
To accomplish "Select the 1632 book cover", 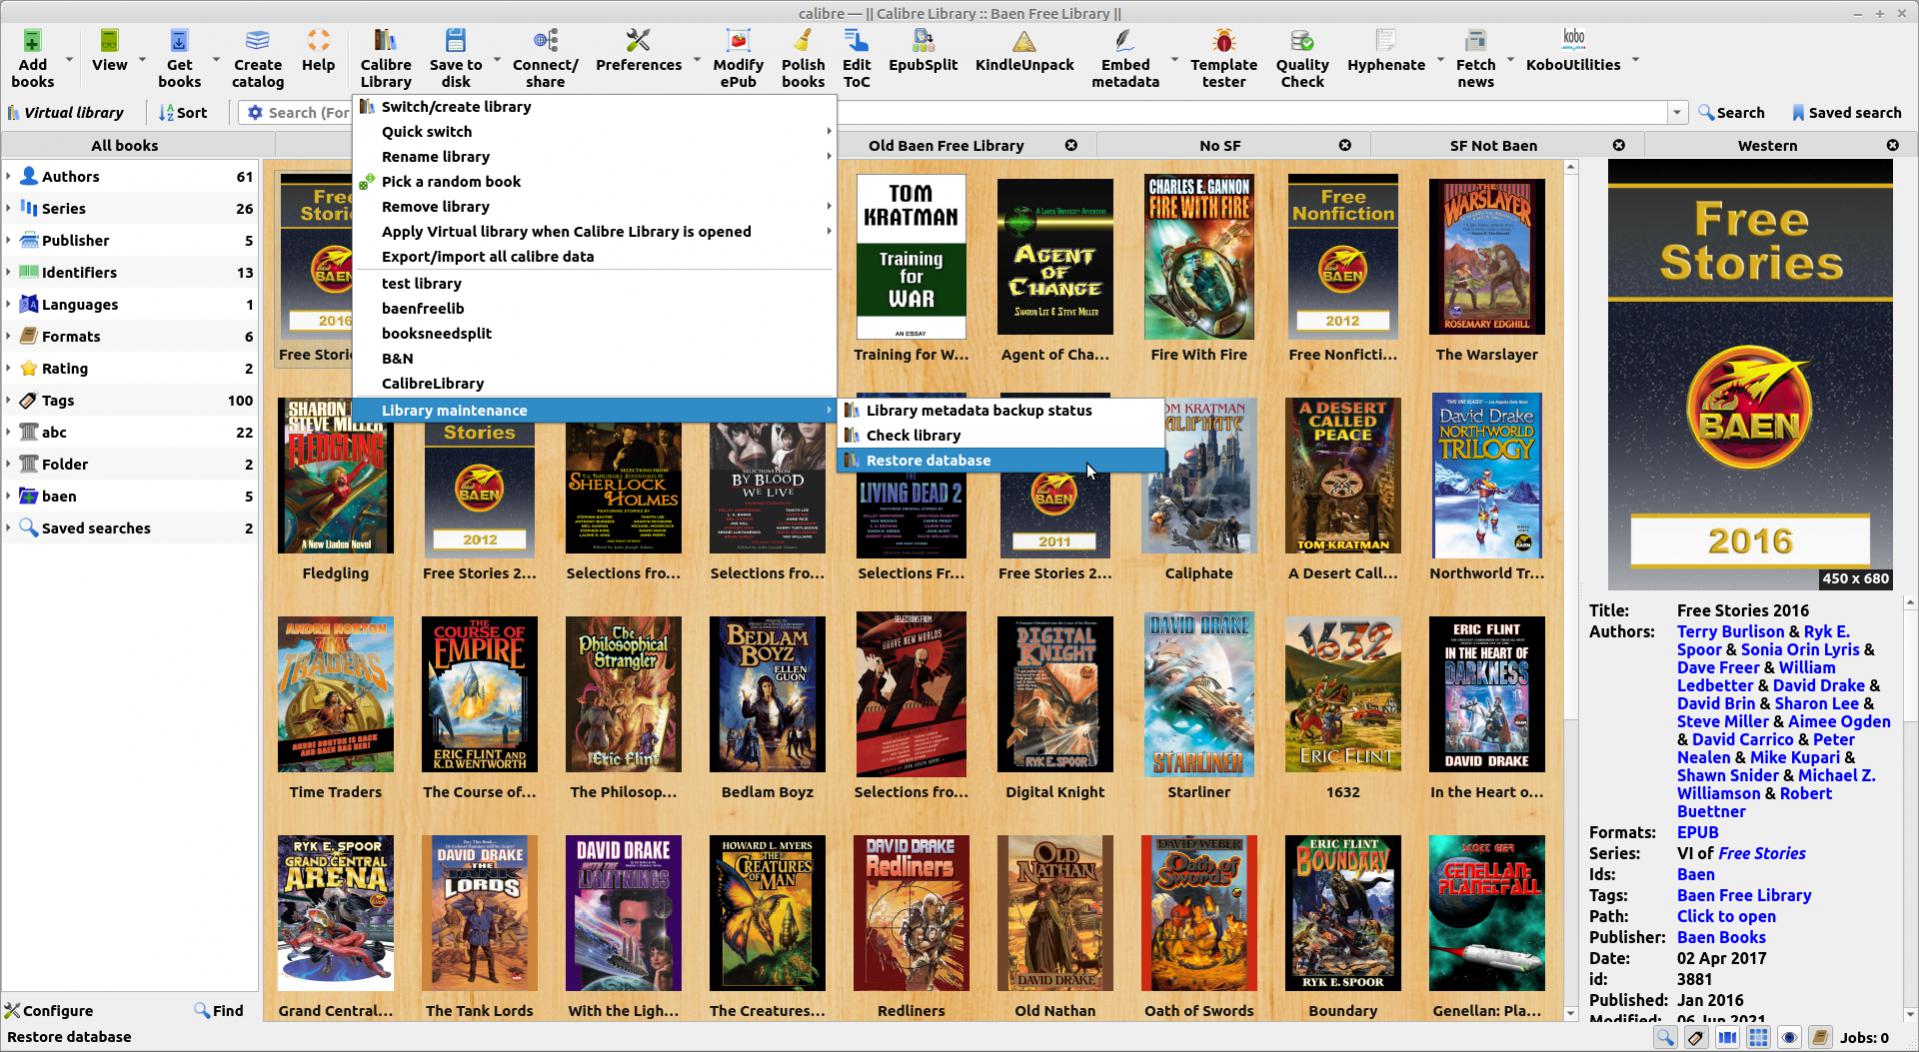I will click(1342, 694).
